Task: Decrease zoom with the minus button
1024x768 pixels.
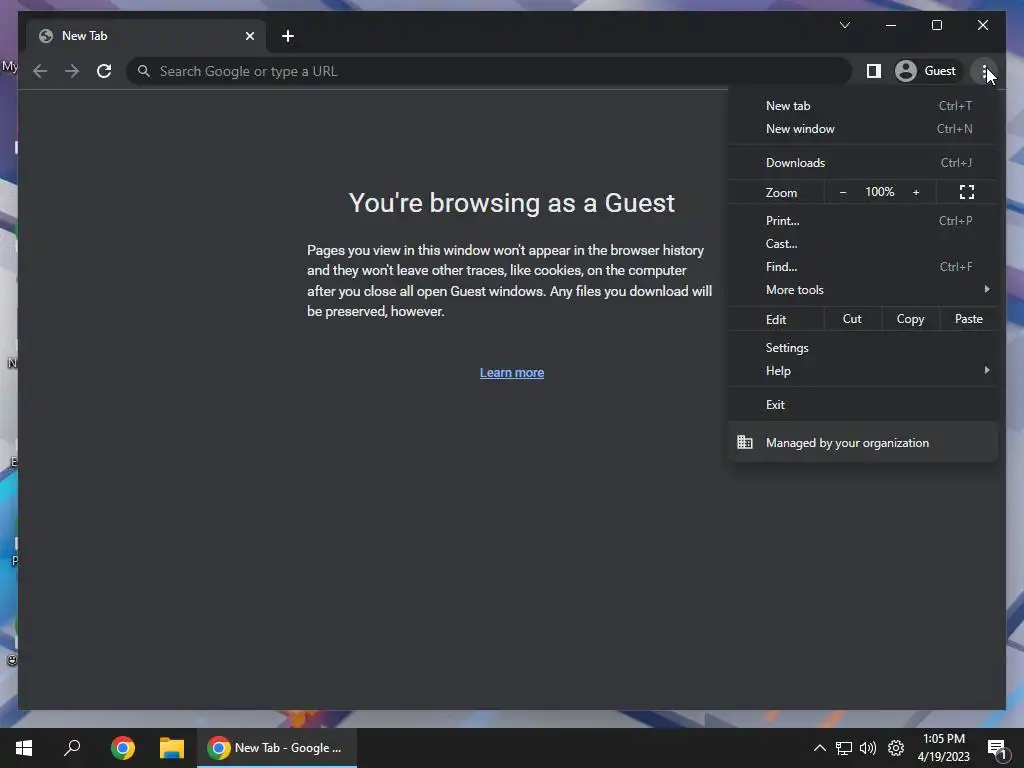Action: coord(843,192)
